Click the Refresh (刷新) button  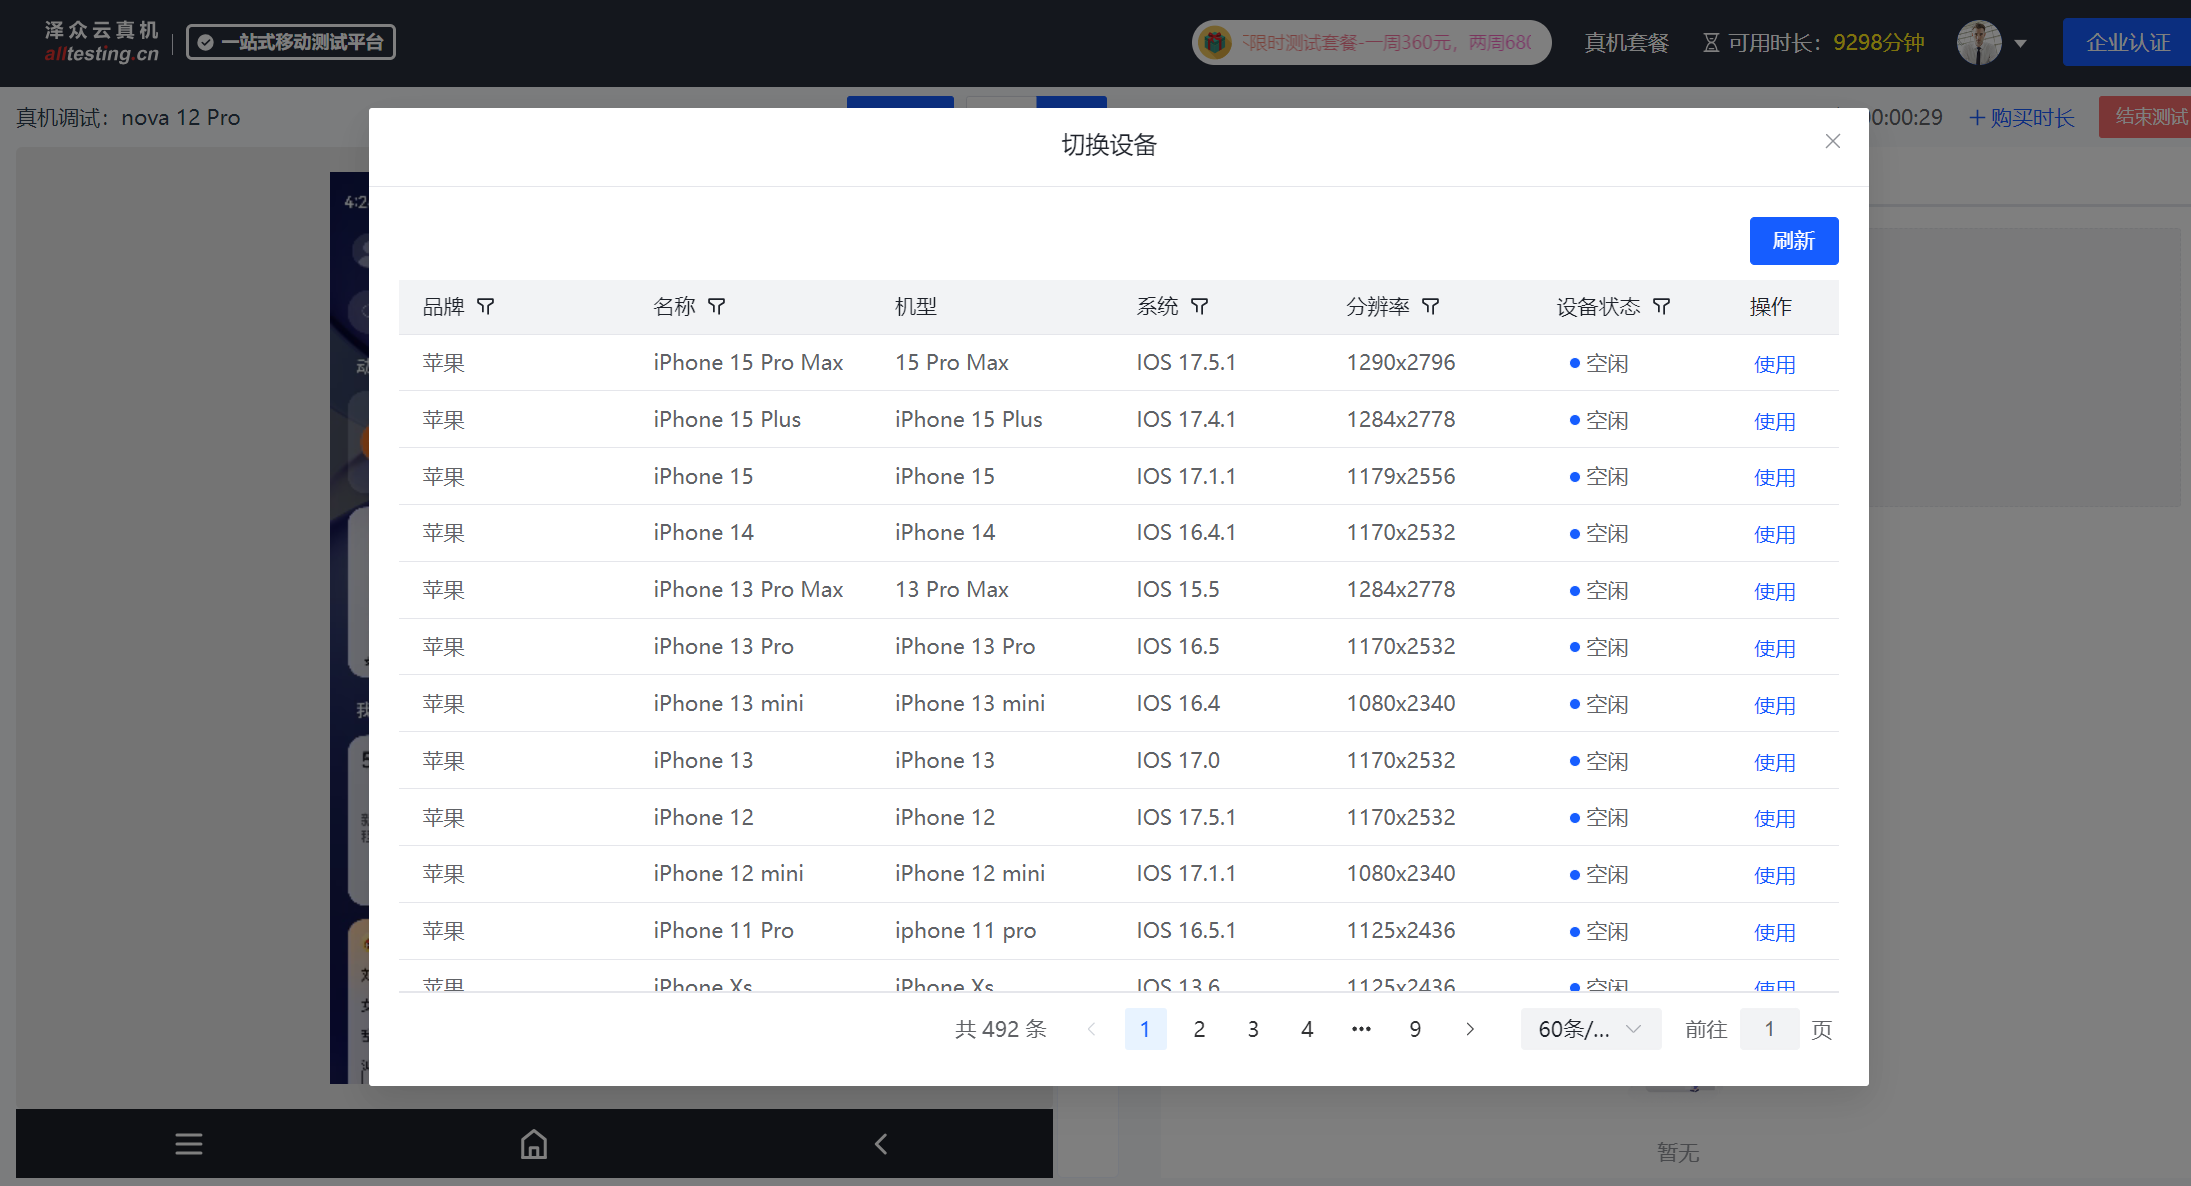[1794, 241]
